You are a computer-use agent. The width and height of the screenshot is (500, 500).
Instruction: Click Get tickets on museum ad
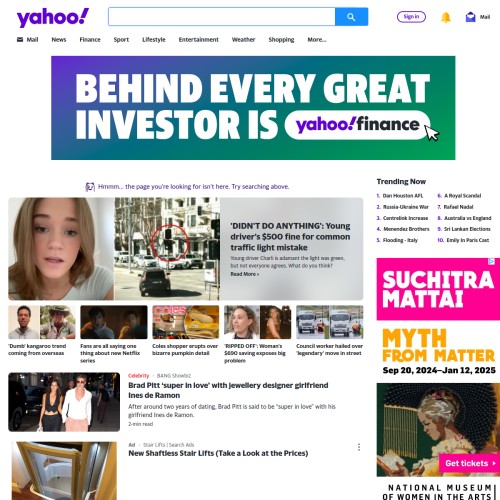(470, 463)
